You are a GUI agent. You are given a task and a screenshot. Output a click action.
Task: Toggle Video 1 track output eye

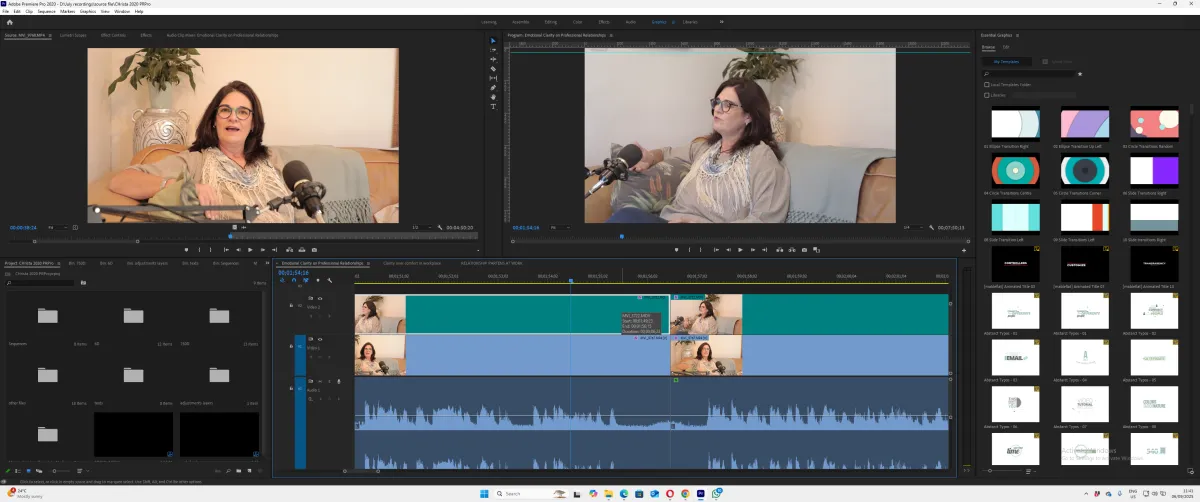point(322,340)
